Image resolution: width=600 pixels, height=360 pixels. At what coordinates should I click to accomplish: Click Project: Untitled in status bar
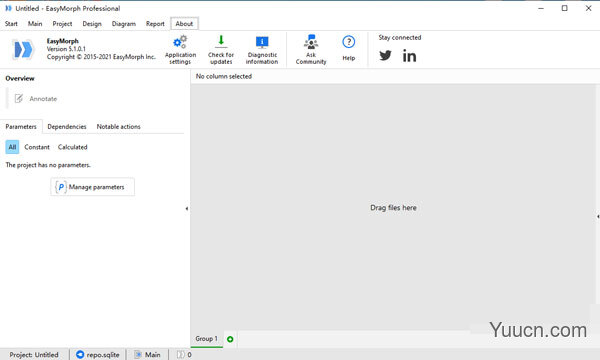[x=34, y=355]
